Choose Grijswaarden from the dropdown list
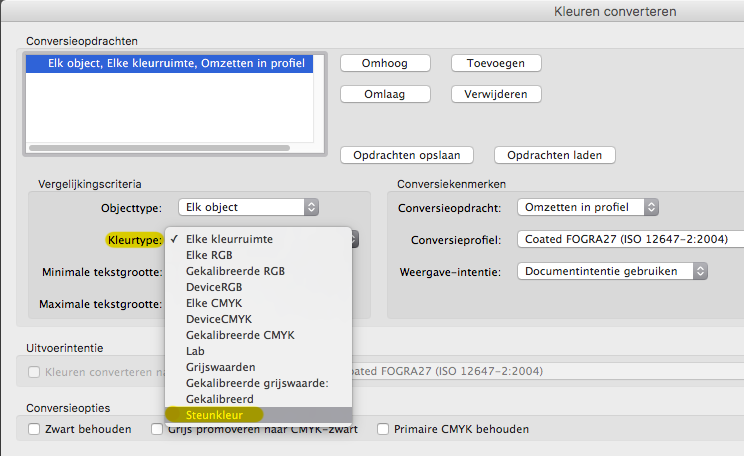The width and height of the screenshot is (744, 456). click(221, 366)
